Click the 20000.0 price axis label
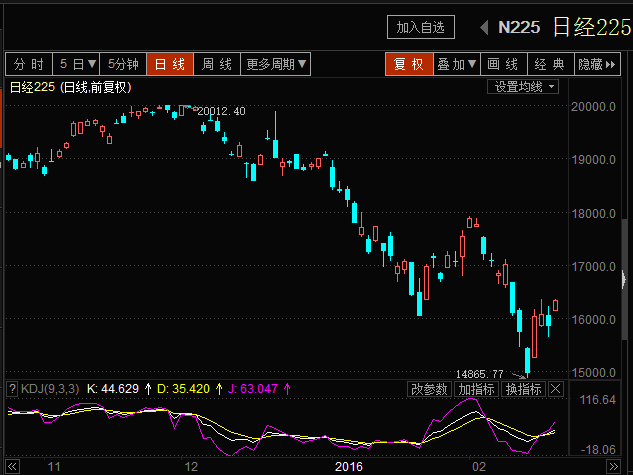This screenshot has width=633, height=475. [593, 107]
